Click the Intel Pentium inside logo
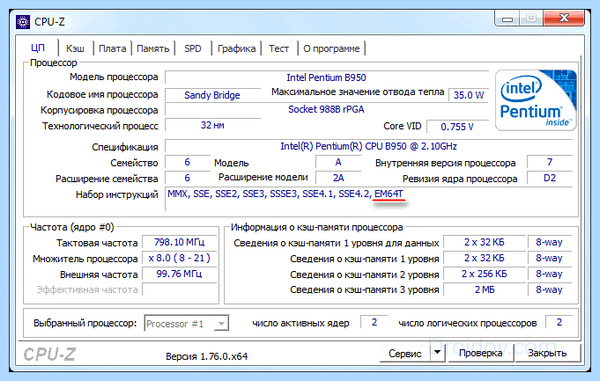 pos(536,100)
